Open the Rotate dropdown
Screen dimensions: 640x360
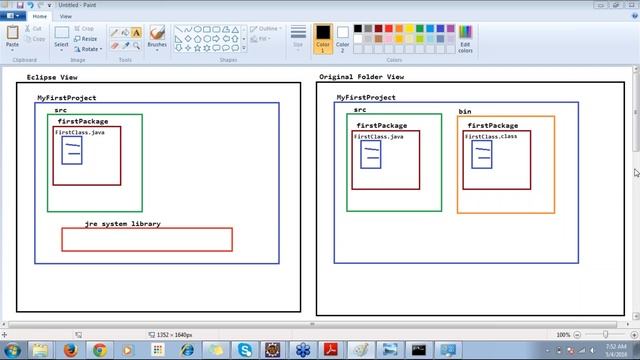pyautogui.click(x=88, y=49)
